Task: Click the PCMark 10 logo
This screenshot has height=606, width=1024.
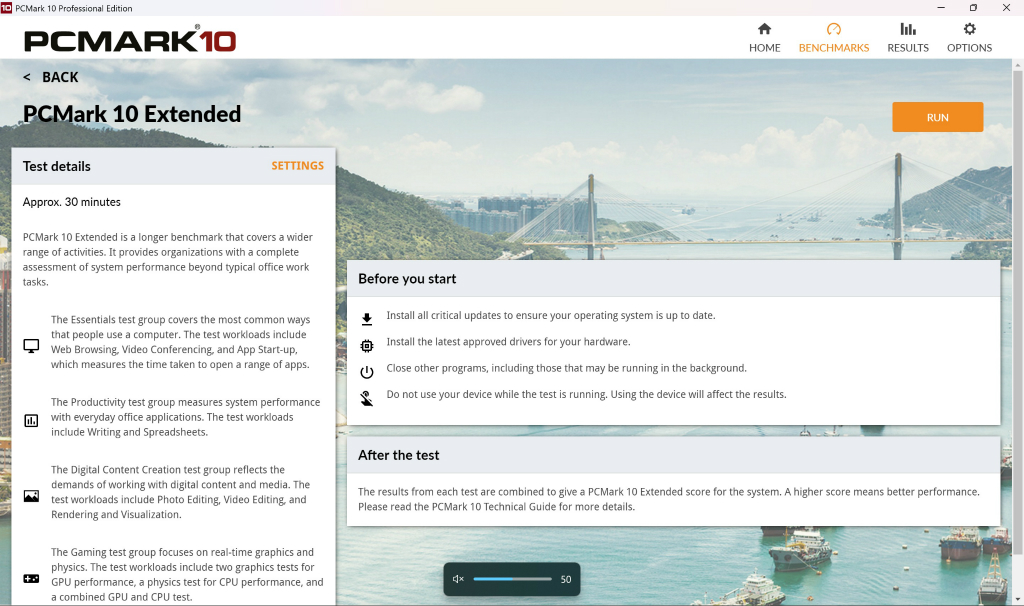Action: coord(130,40)
